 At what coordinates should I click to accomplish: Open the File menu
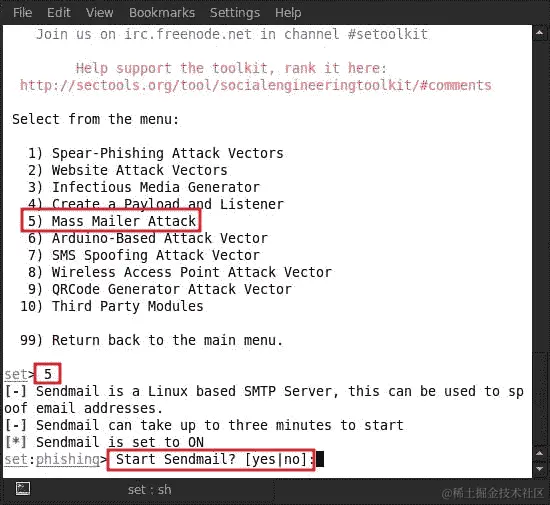[22, 13]
